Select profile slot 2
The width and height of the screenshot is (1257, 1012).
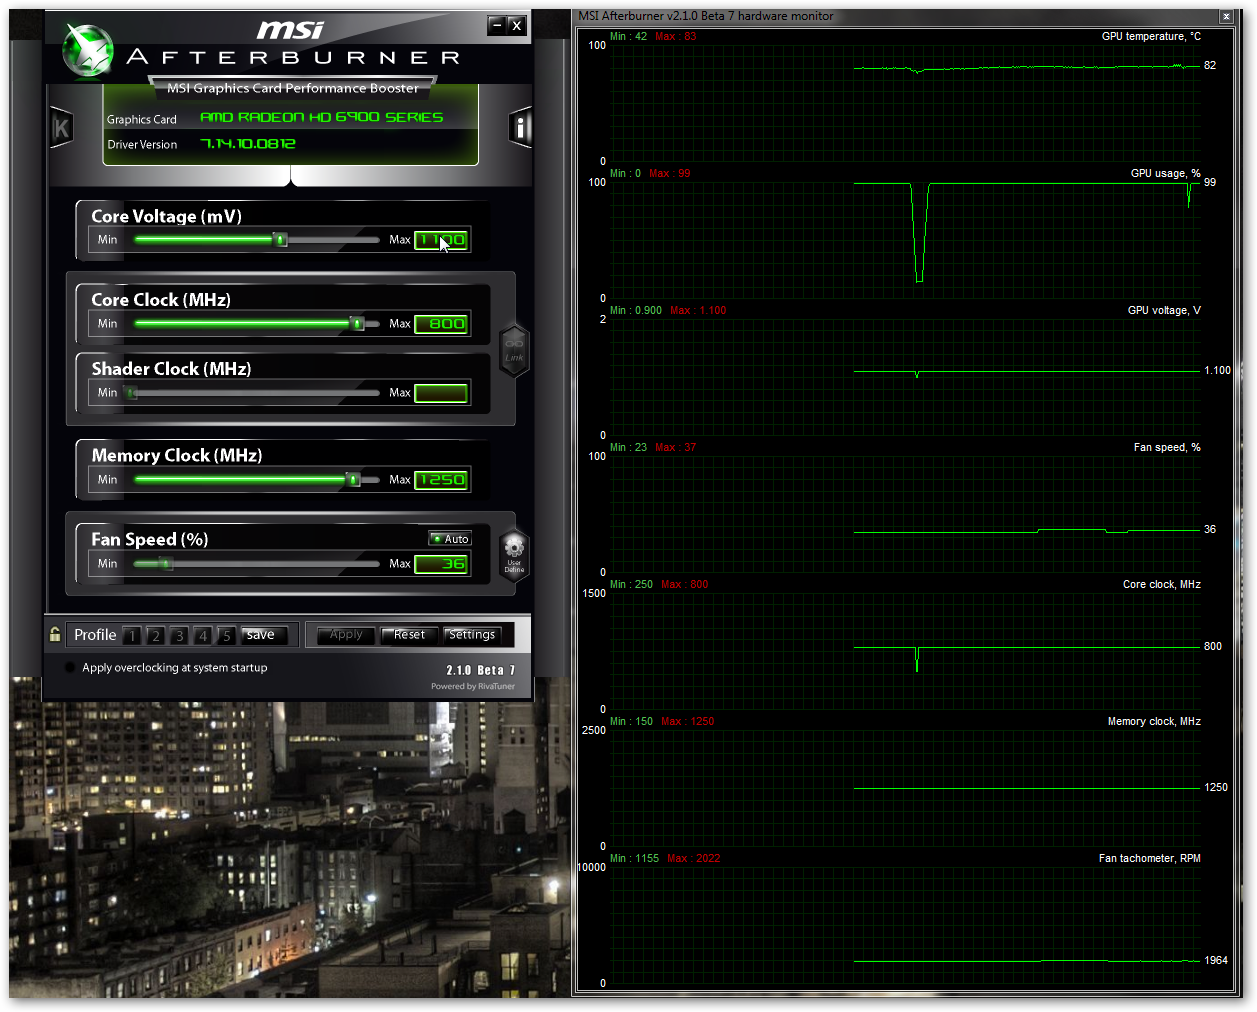pyautogui.click(x=155, y=635)
